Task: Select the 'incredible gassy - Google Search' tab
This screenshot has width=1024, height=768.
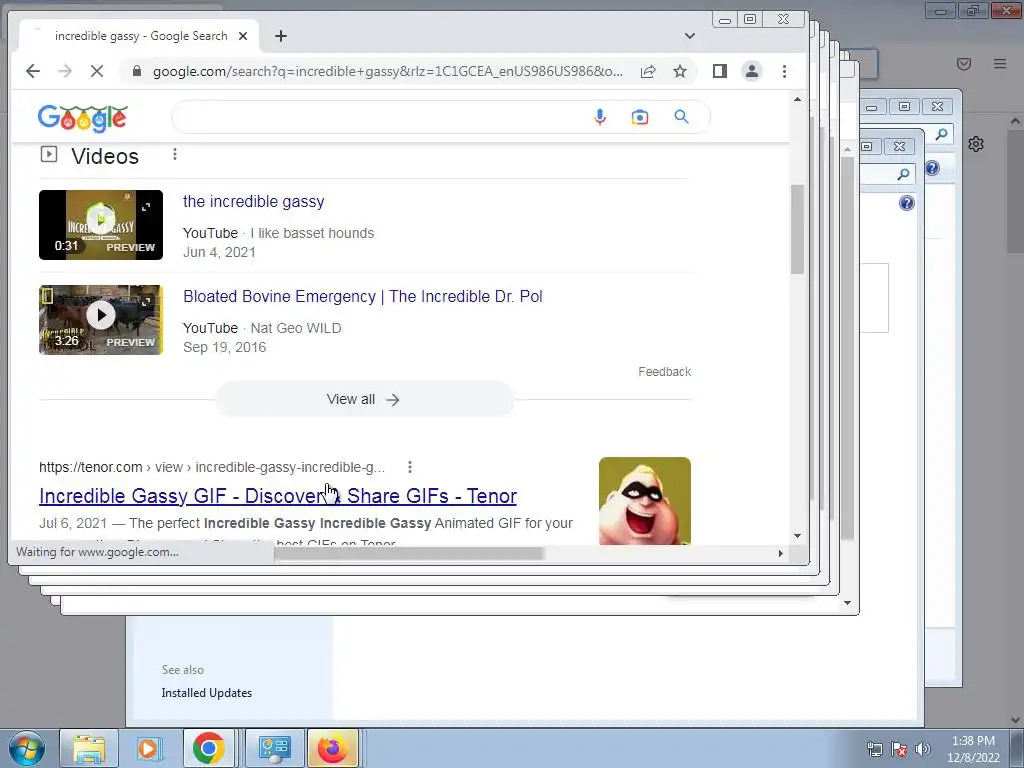Action: (x=141, y=36)
